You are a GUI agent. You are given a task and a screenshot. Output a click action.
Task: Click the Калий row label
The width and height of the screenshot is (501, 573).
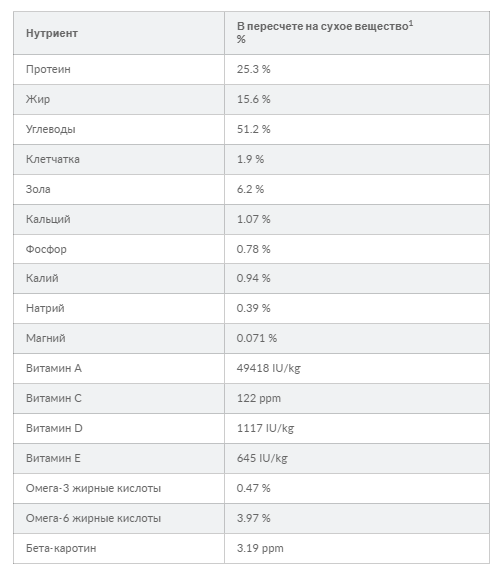click(x=42, y=278)
